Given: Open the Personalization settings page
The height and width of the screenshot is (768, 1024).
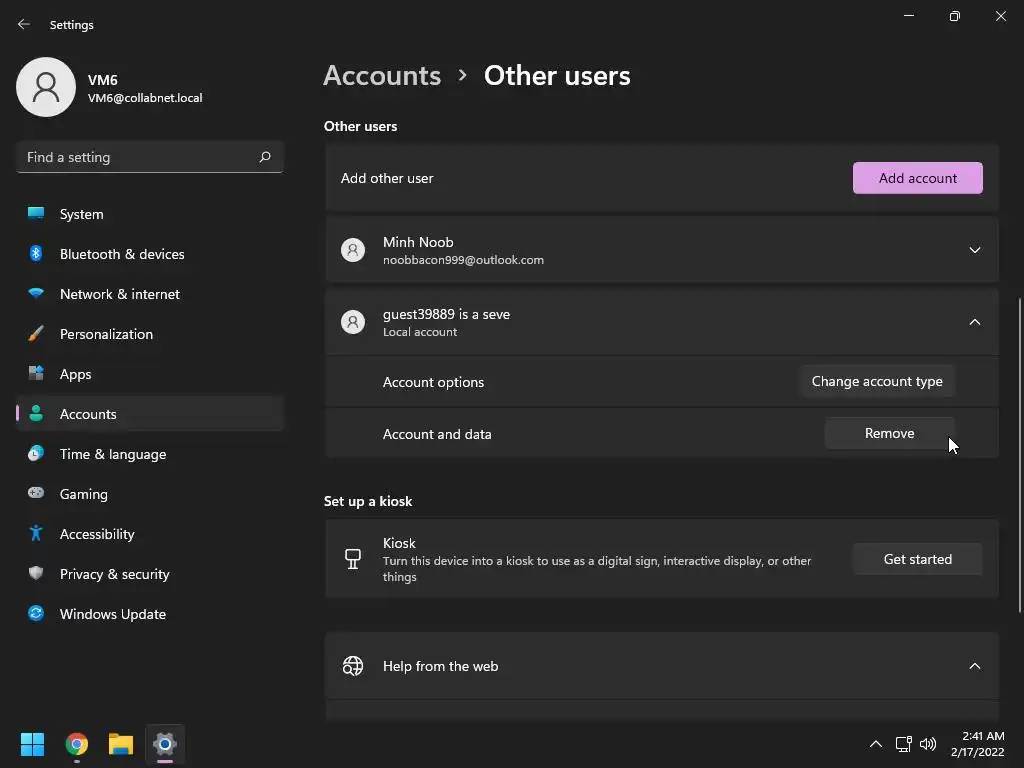Looking at the screenshot, I should [x=106, y=334].
